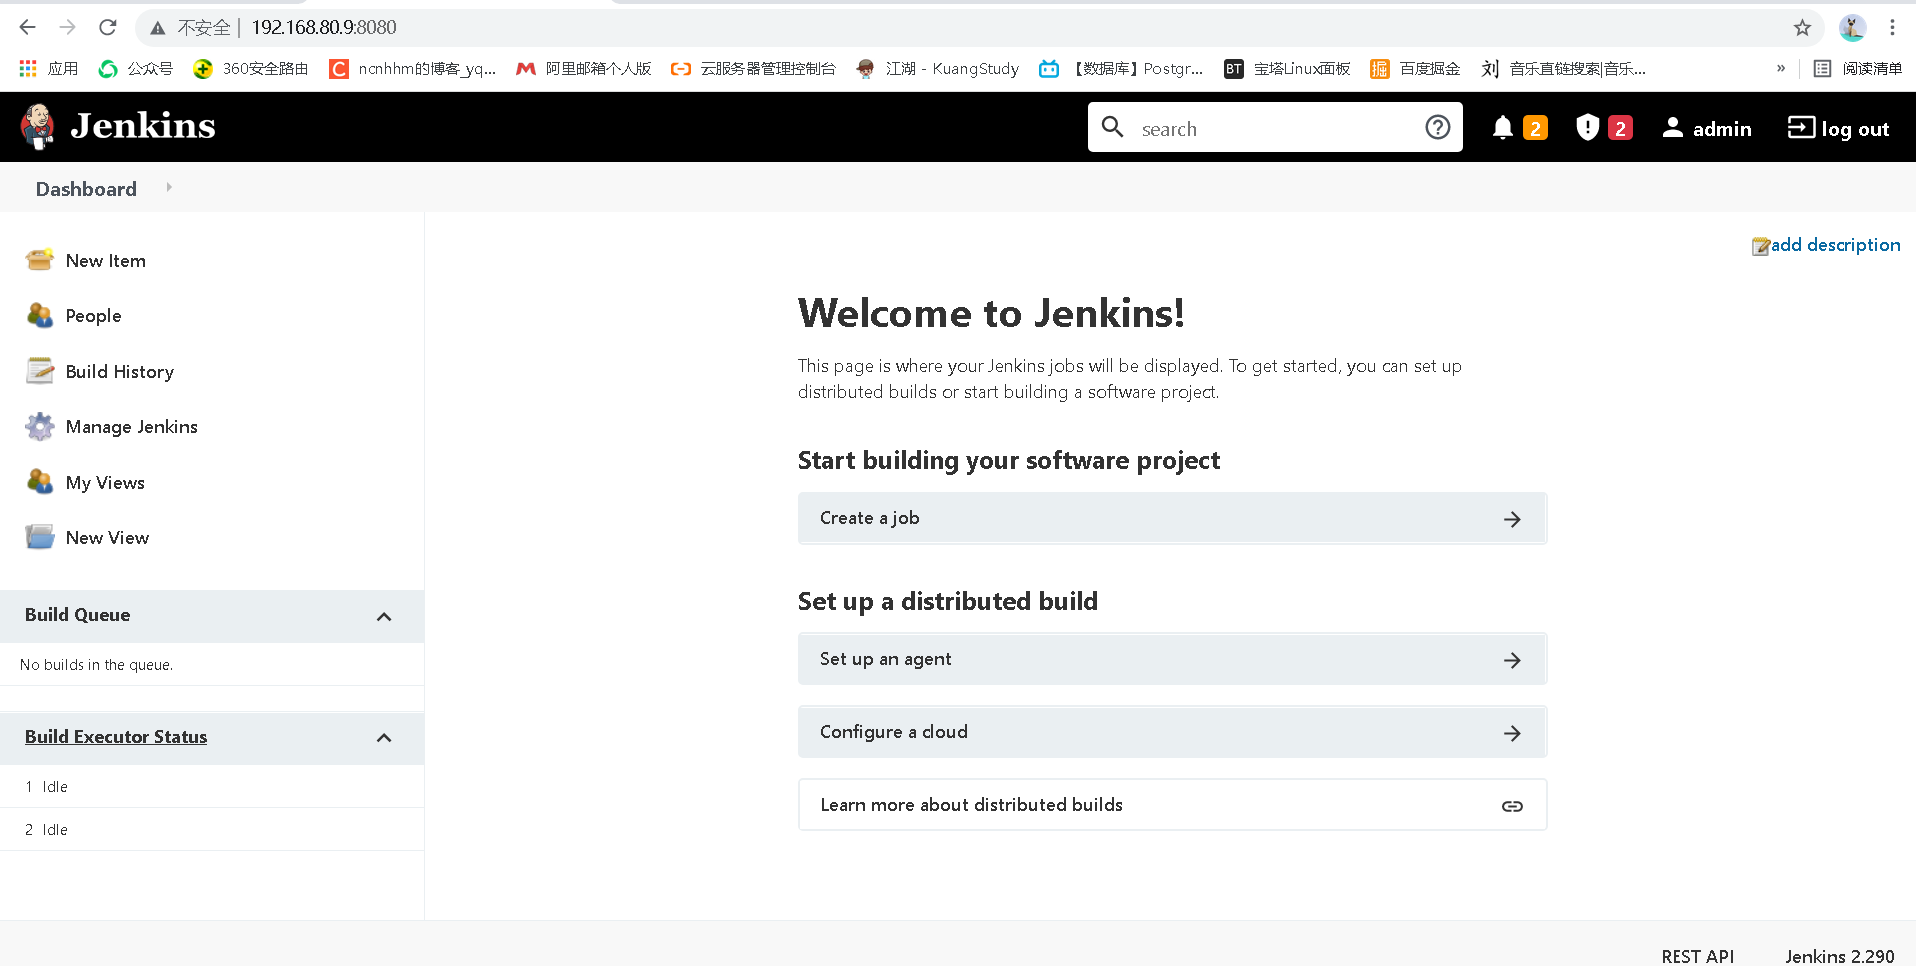Go forward in the browser
1916x966 pixels.
[68, 27]
